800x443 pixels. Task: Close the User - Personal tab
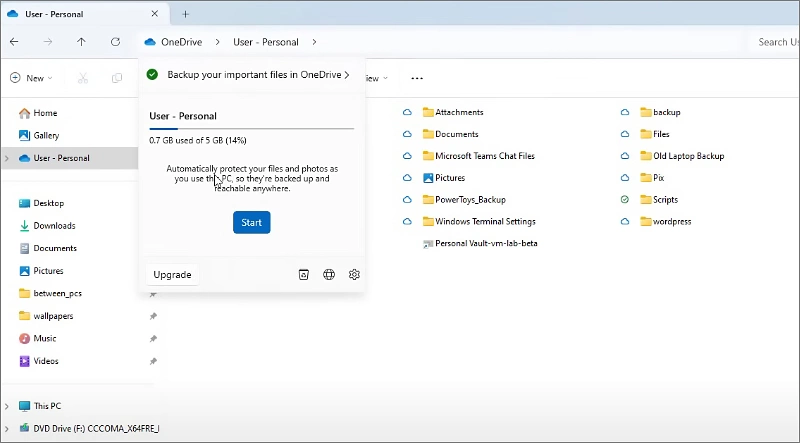click(x=155, y=14)
